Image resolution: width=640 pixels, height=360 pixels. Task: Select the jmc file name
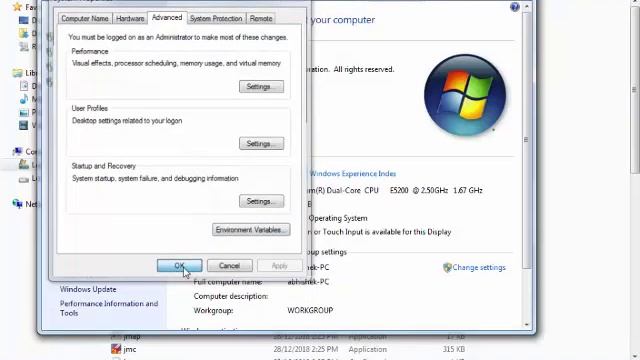(x=130, y=349)
